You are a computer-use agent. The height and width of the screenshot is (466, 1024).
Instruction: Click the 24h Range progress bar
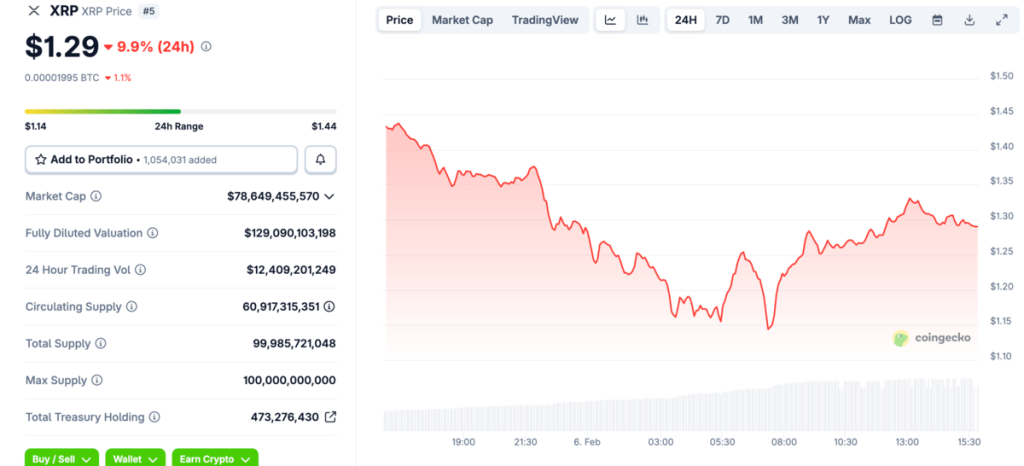(x=180, y=111)
